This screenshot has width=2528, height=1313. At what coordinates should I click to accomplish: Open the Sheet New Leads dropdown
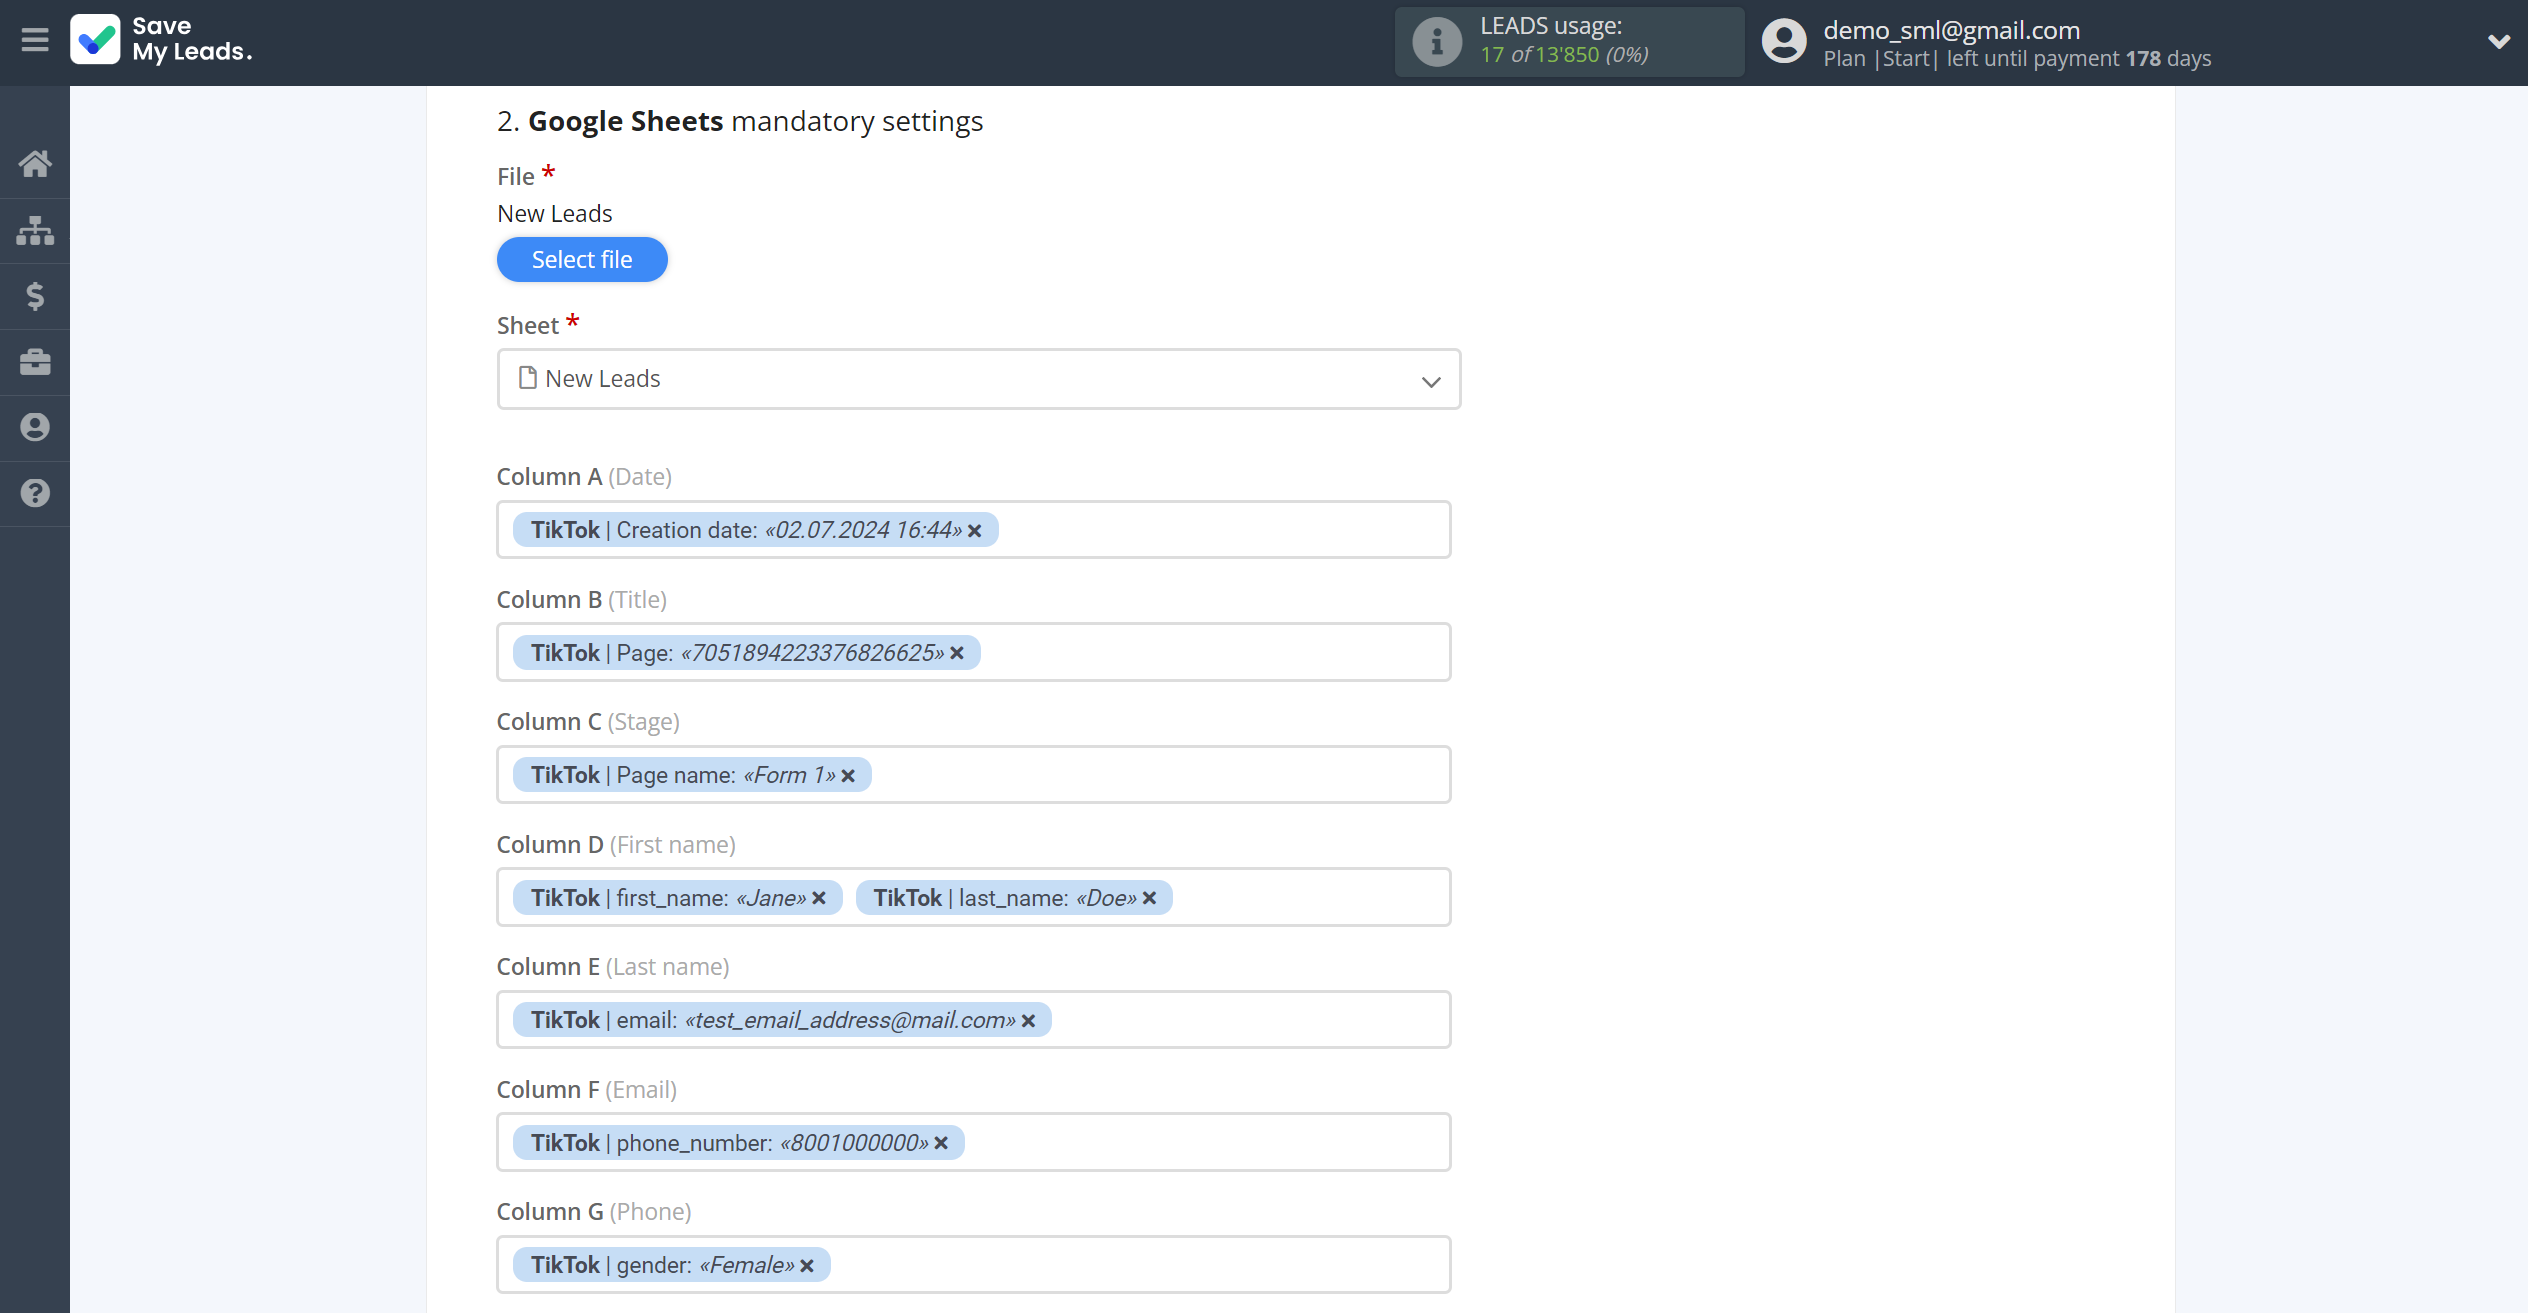point(979,379)
